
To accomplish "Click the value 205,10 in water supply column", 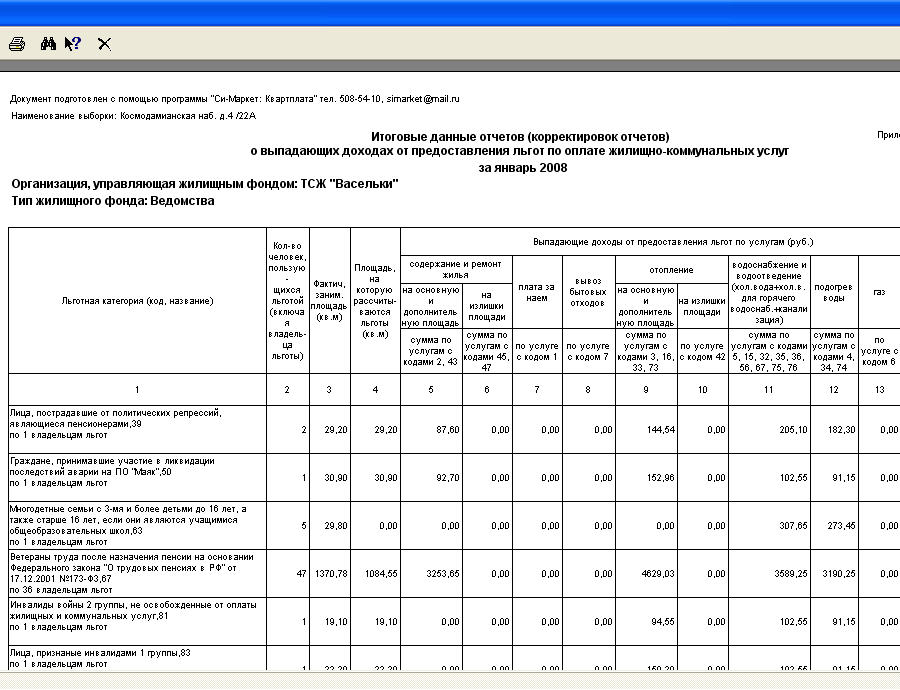I will pyautogui.click(x=793, y=429).
